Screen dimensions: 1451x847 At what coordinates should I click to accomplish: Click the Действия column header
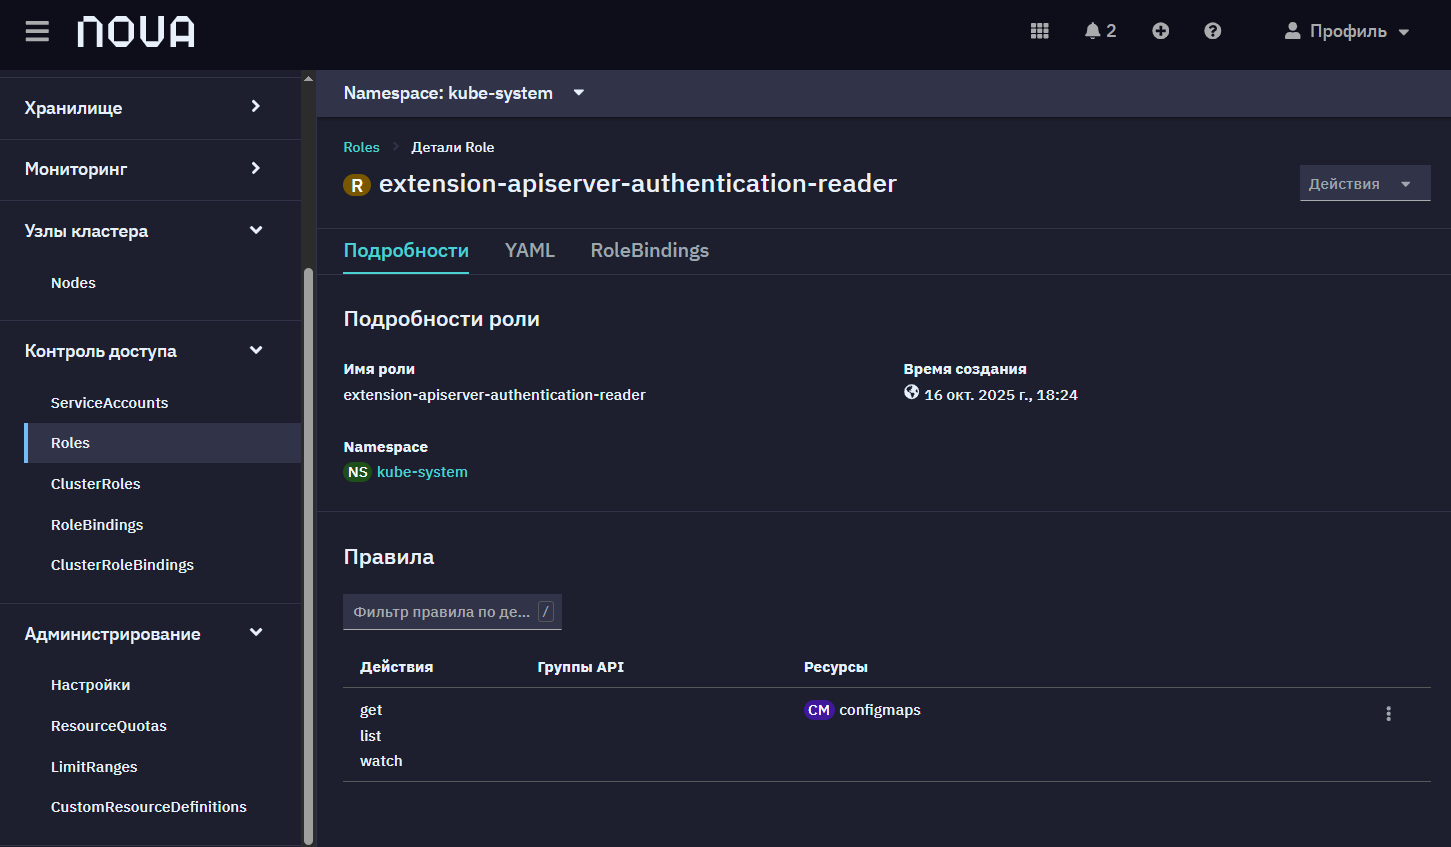(x=396, y=667)
